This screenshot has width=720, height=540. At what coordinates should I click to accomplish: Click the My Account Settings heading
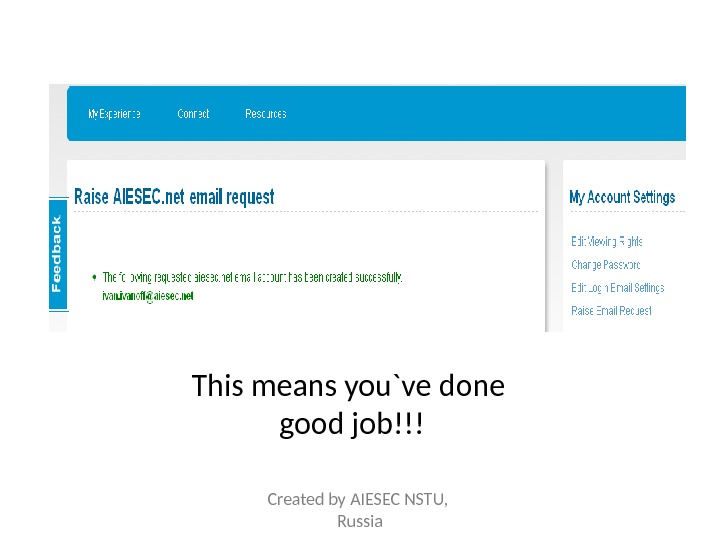pyautogui.click(x=622, y=197)
